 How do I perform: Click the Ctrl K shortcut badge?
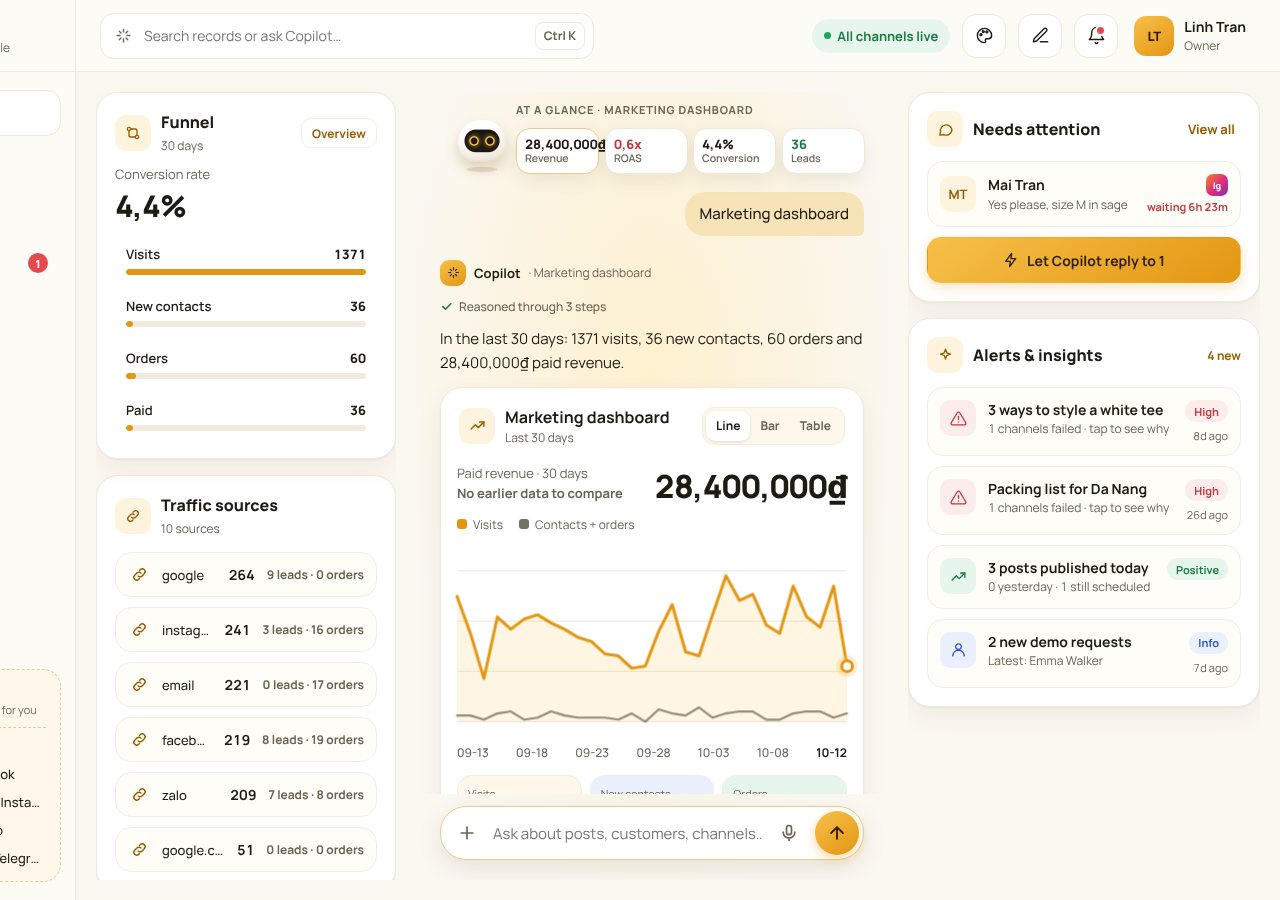tap(560, 36)
